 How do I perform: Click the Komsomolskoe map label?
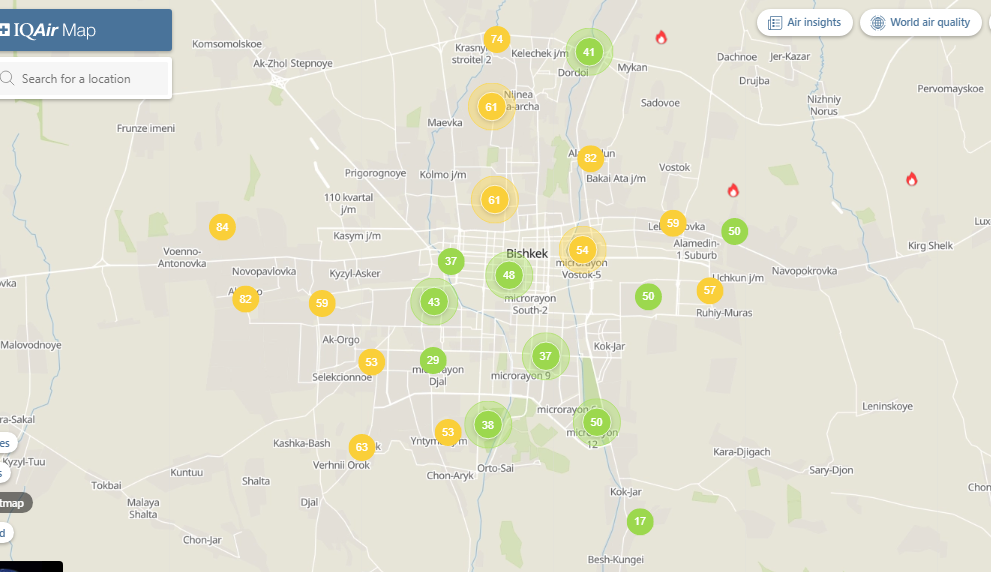click(x=227, y=44)
